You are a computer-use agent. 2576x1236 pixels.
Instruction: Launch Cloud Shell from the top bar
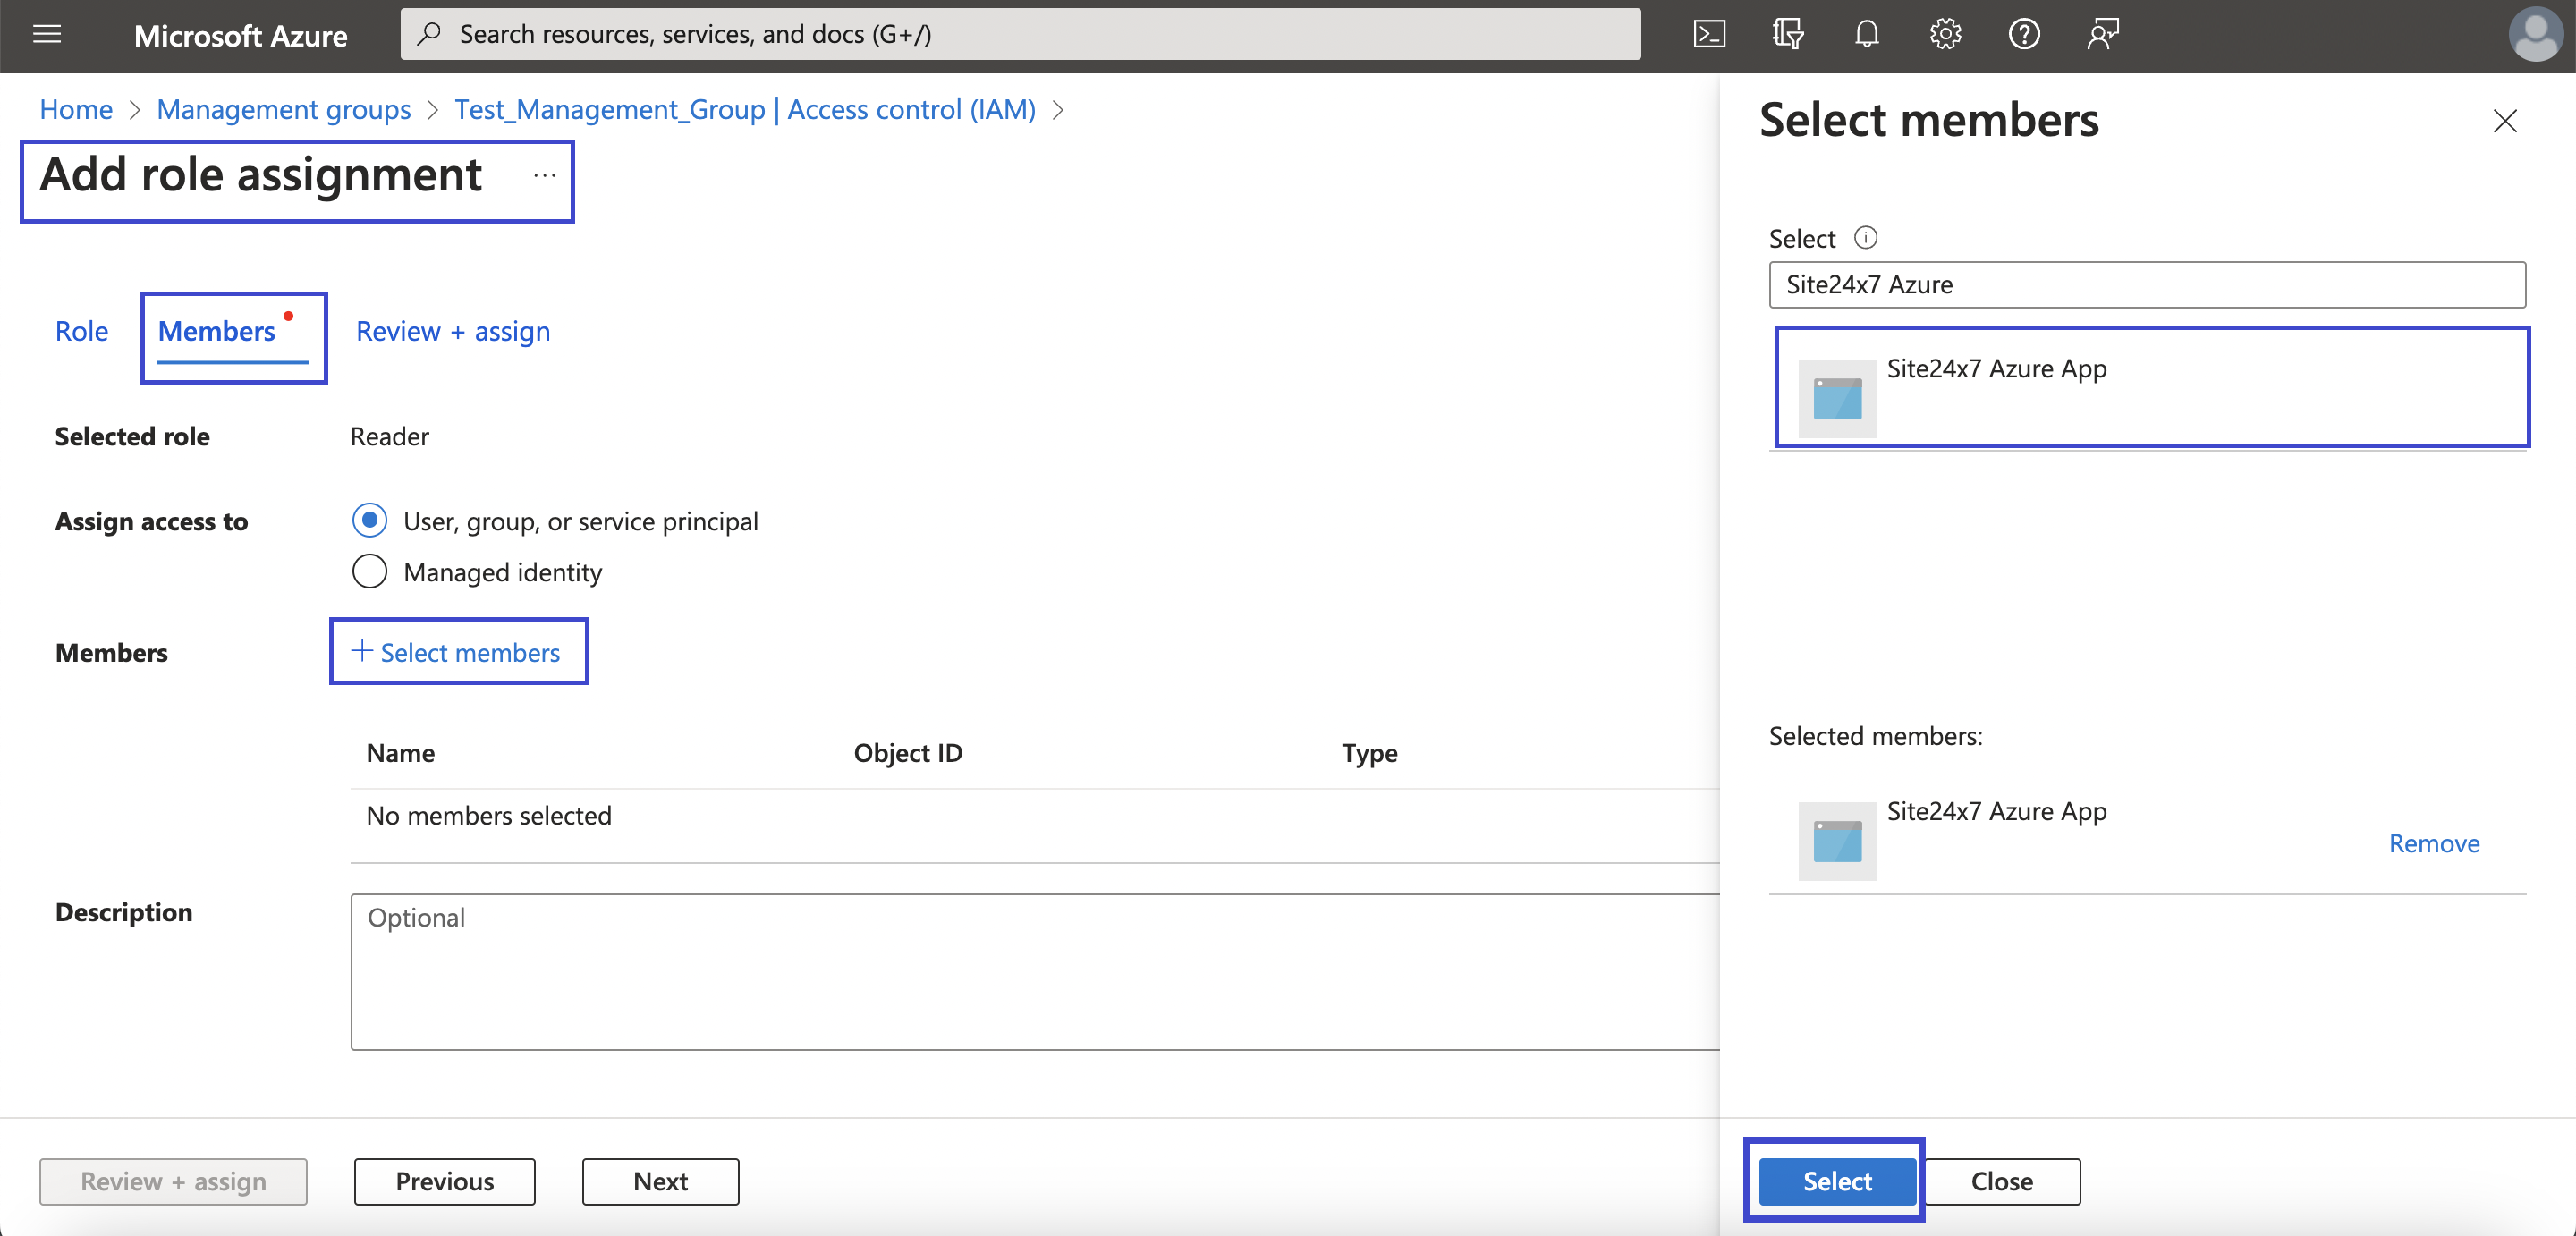(1709, 33)
